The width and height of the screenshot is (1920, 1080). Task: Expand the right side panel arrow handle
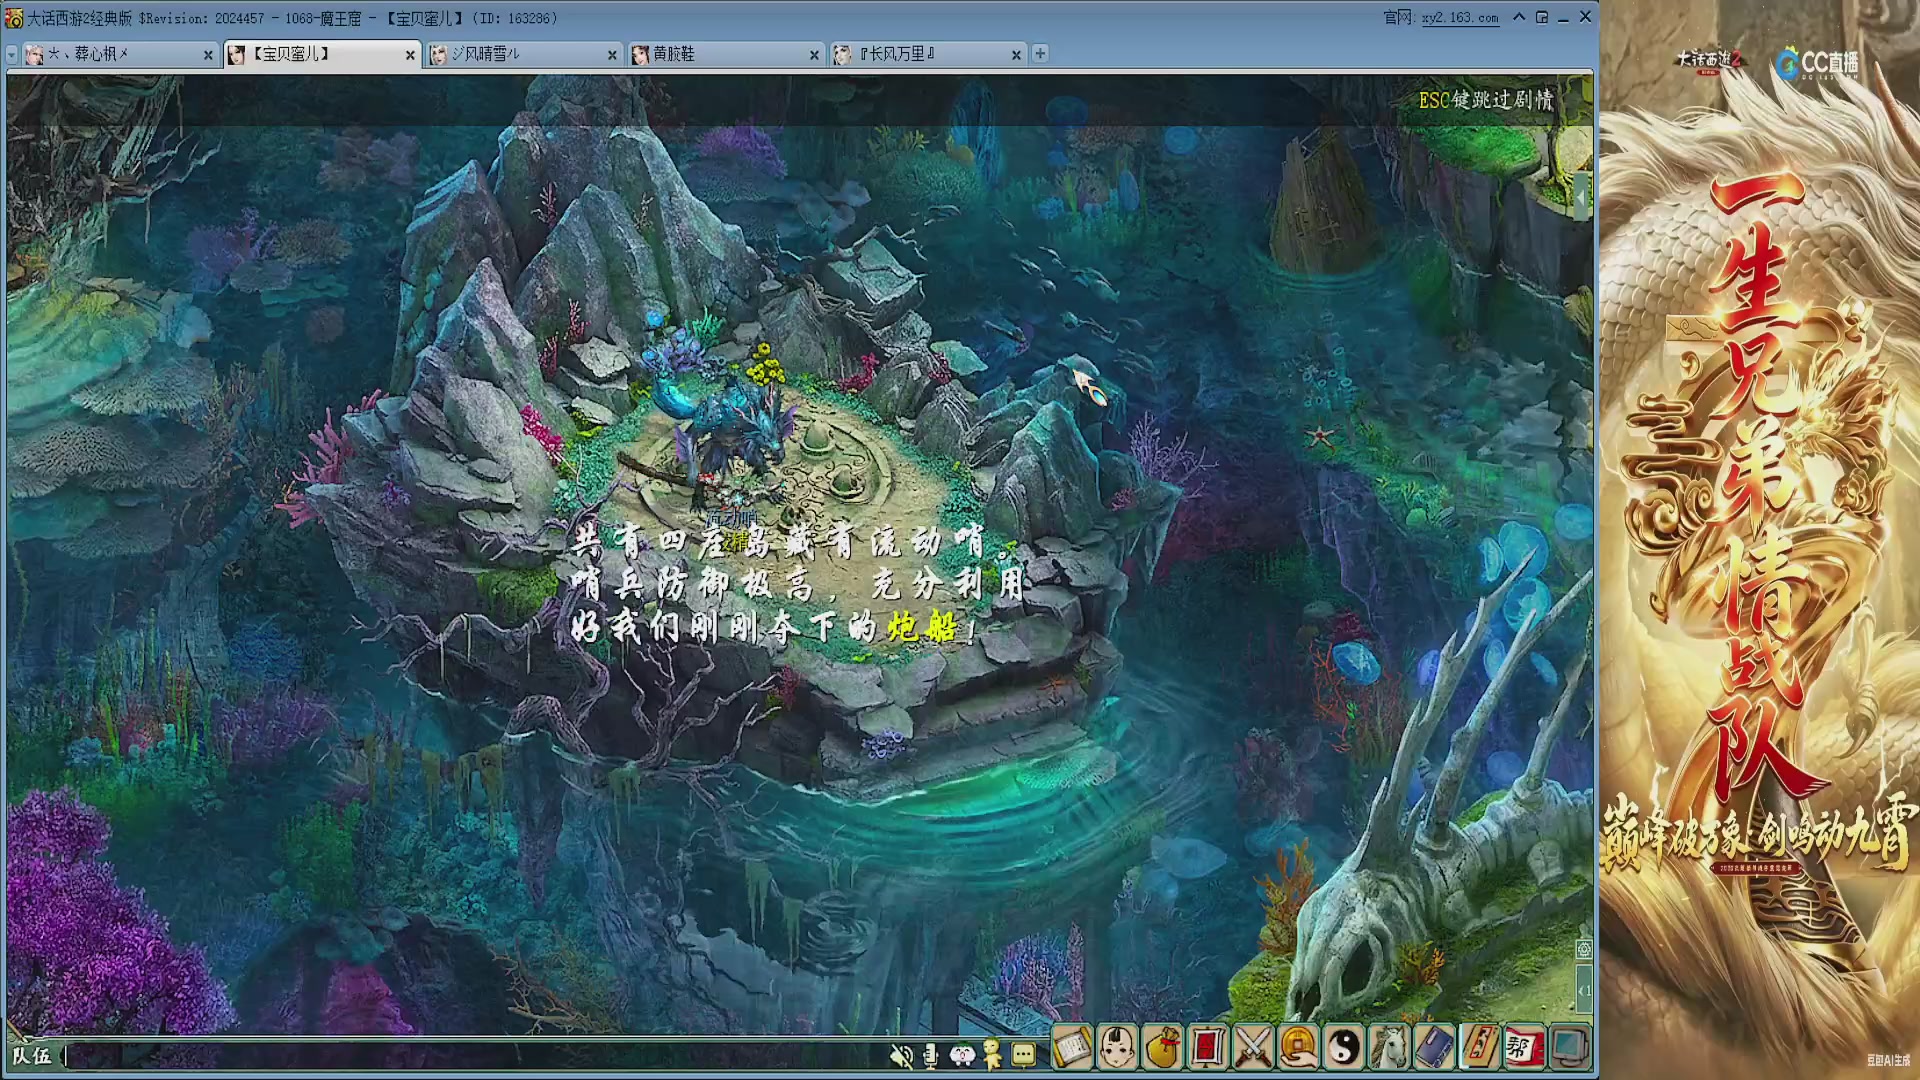[x=1580, y=197]
